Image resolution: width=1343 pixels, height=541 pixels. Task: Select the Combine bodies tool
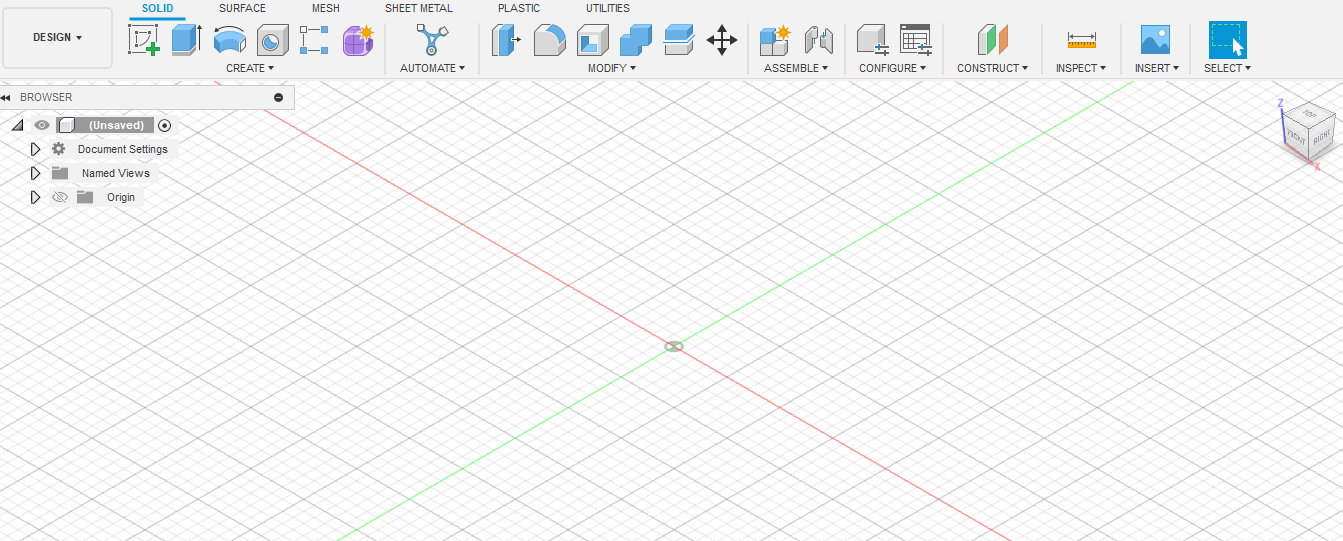(635, 40)
